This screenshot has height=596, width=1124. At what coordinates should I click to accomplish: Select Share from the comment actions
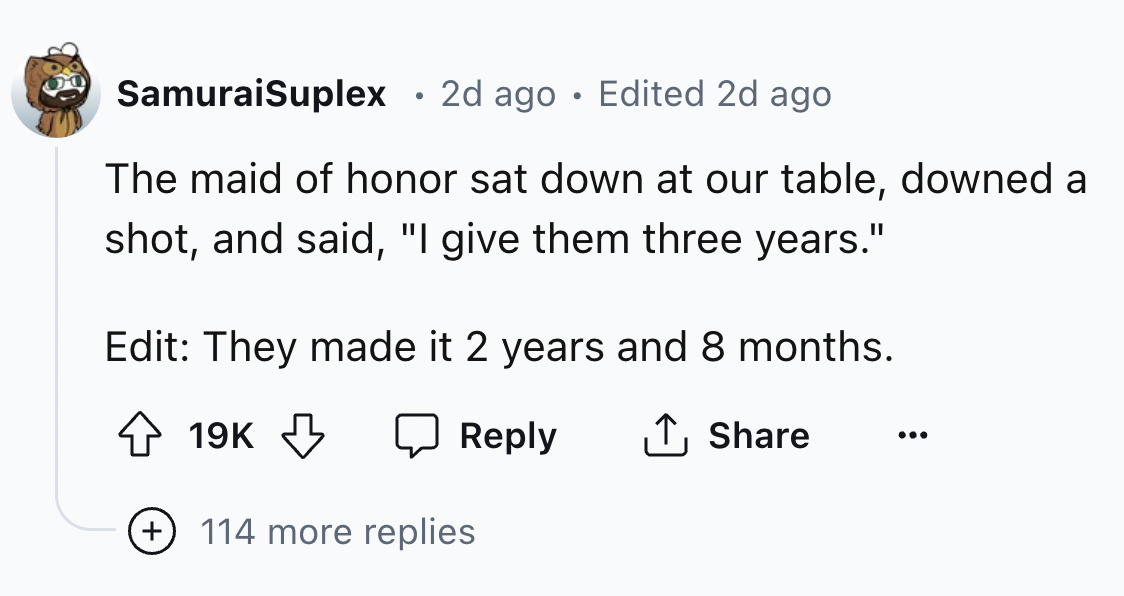tap(761, 435)
